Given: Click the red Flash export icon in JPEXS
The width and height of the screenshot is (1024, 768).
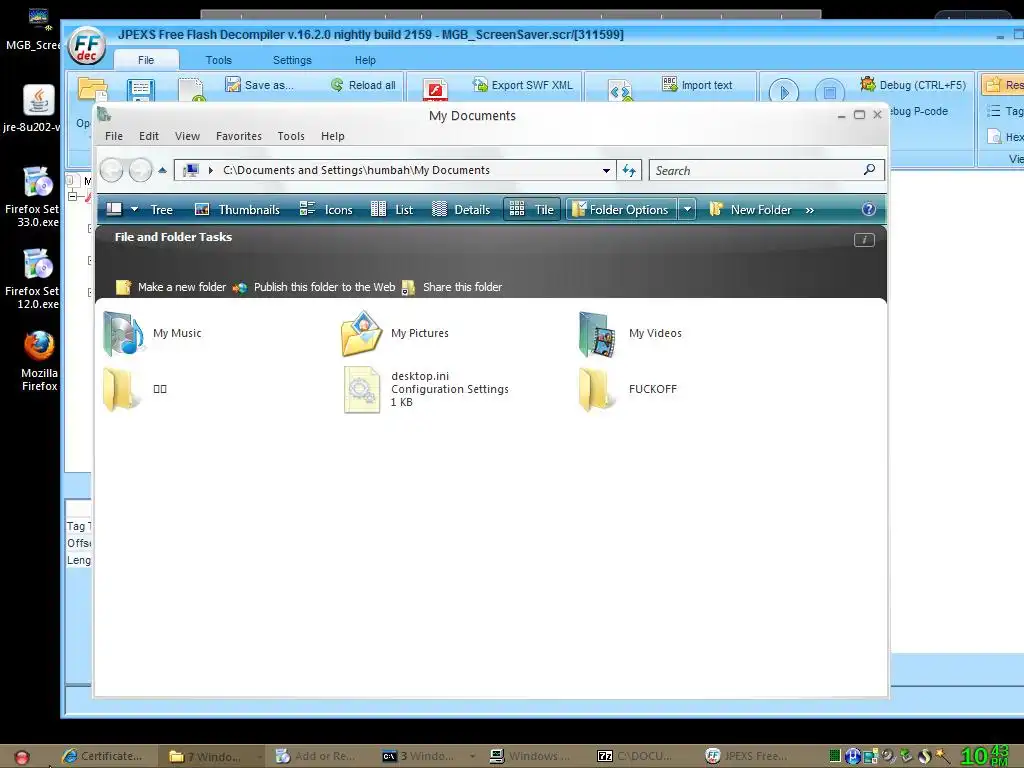Looking at the screenshot, I should pyautogui.click(x=435, y=91).
